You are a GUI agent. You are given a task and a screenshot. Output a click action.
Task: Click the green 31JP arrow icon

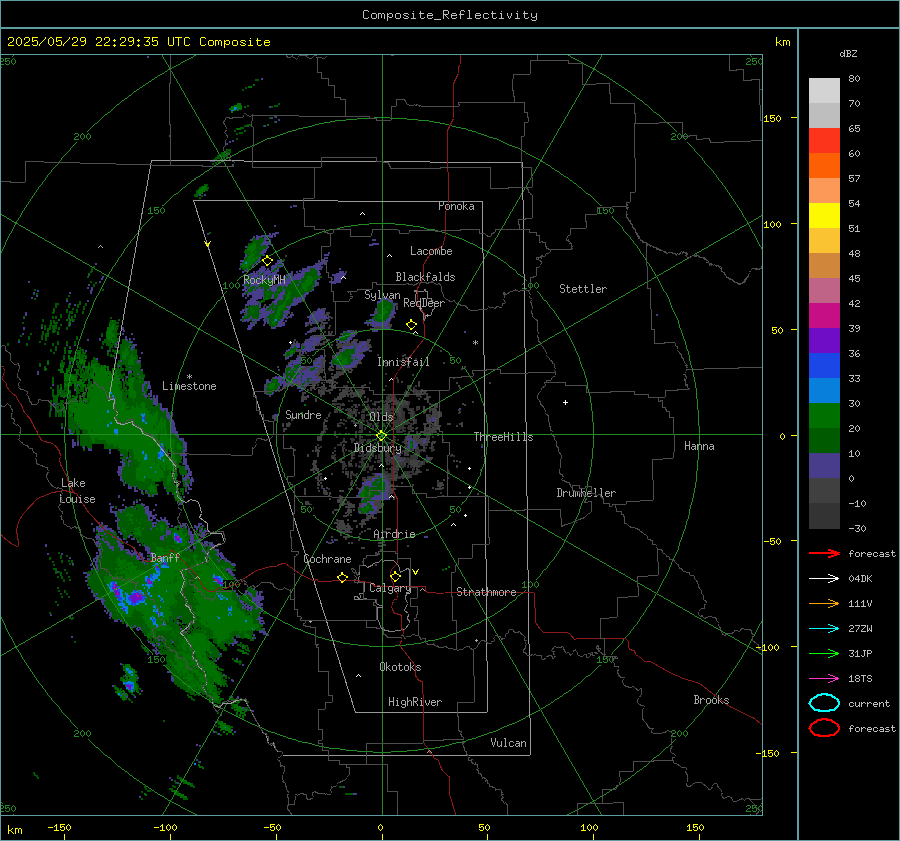coord(824,653)
